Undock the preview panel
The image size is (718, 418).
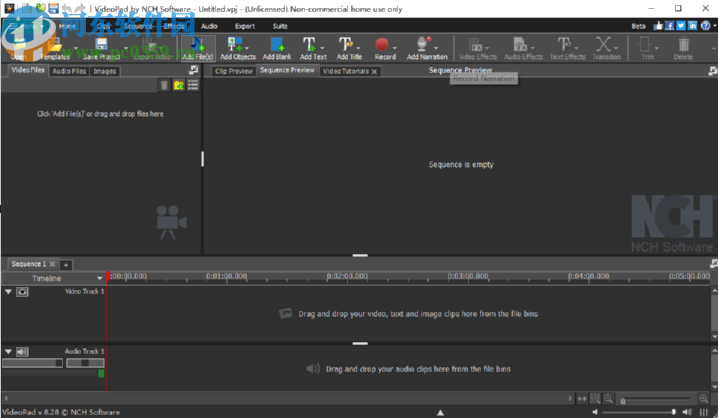tap(713, 71)
